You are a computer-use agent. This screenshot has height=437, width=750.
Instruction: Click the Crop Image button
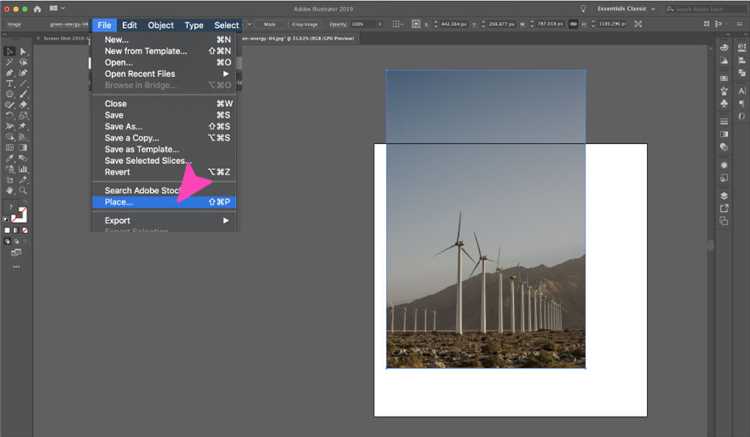point(304,24)
